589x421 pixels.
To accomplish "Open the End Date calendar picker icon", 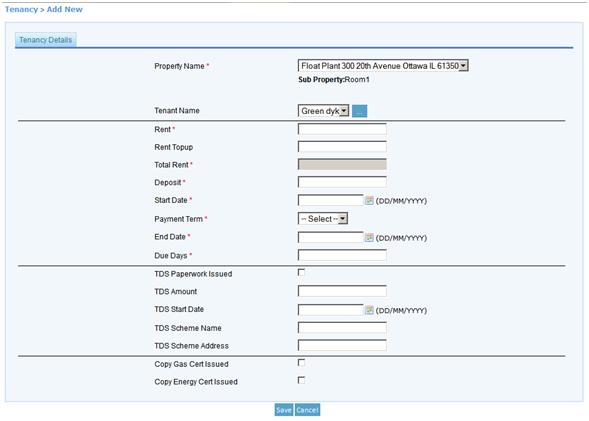I will (369, 237).
